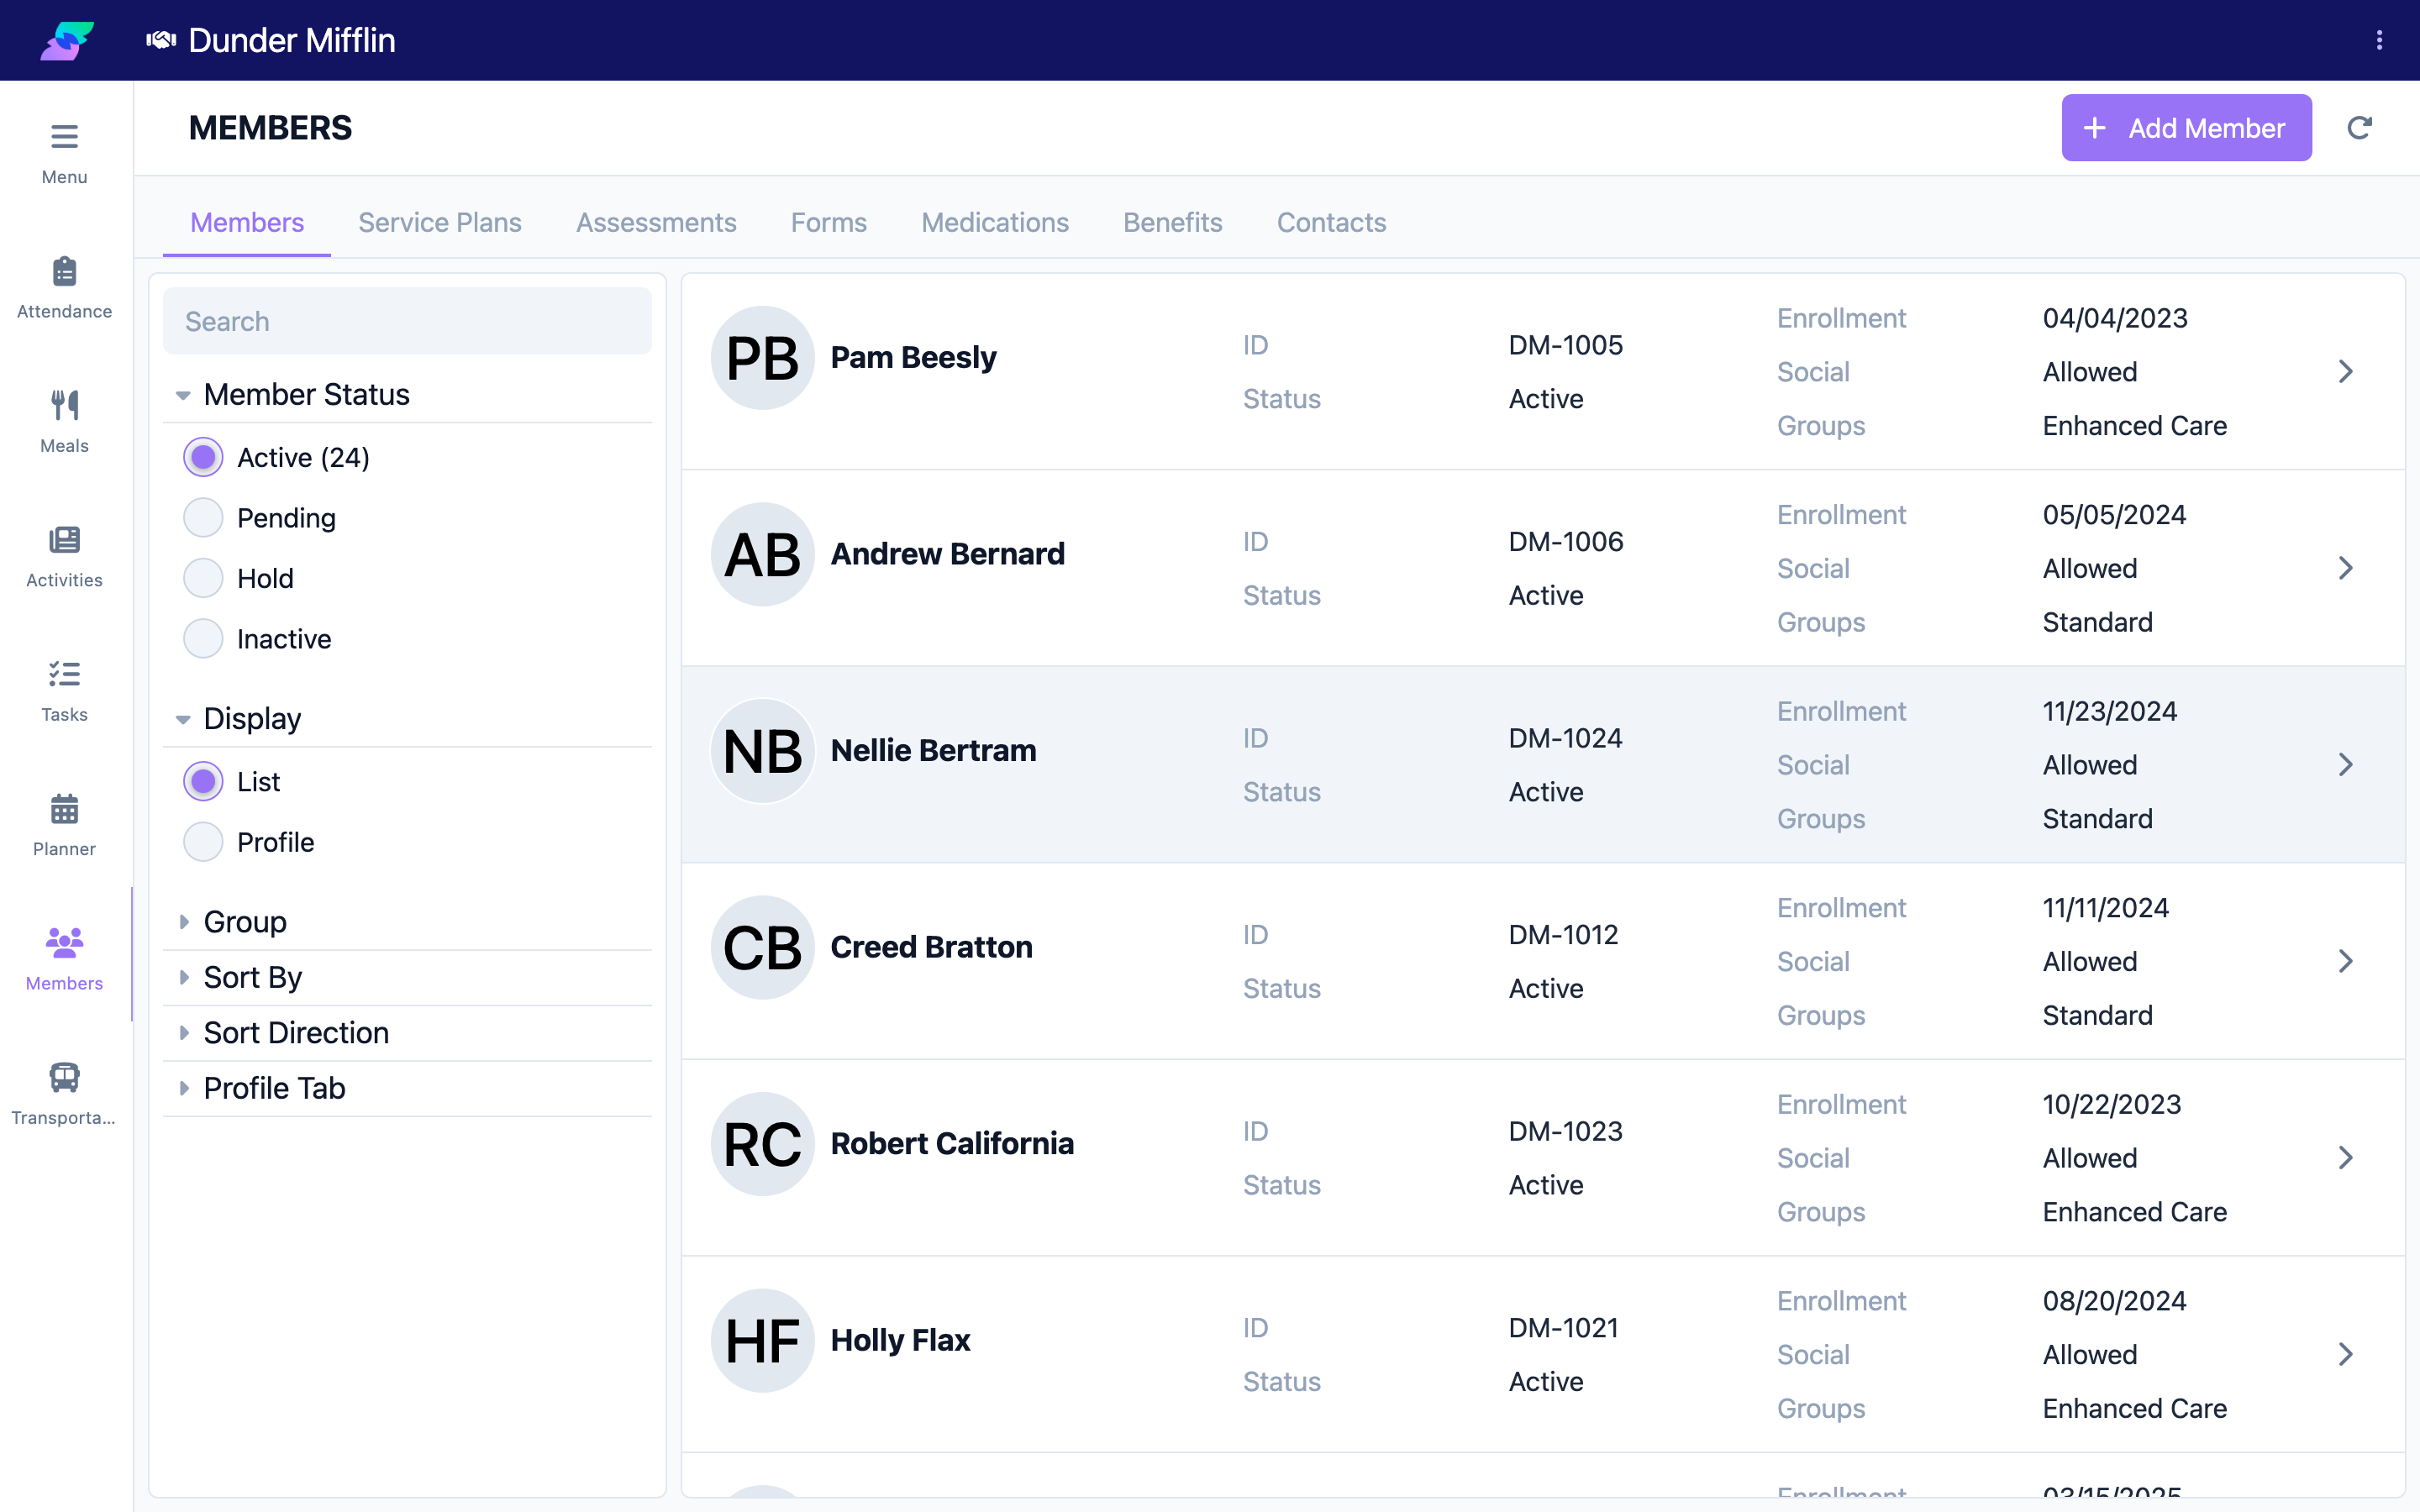Select Hold status radio
Screen dimensions: 2420x1512
pyautogui.click(x=203, y=578)
